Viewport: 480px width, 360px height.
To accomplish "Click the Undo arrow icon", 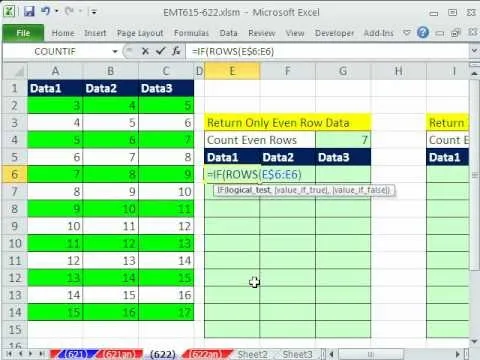I will coord(46,11).
